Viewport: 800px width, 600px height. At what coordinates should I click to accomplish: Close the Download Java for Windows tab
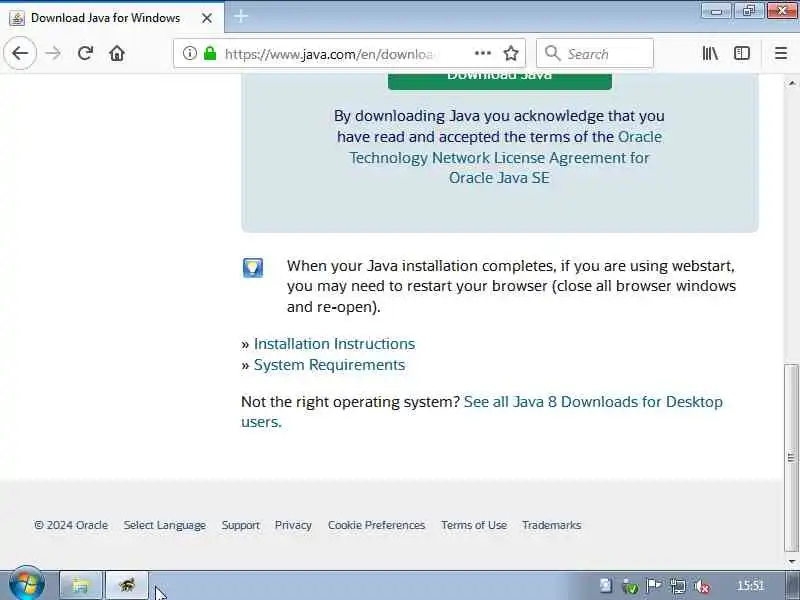[x=207, y=18]
